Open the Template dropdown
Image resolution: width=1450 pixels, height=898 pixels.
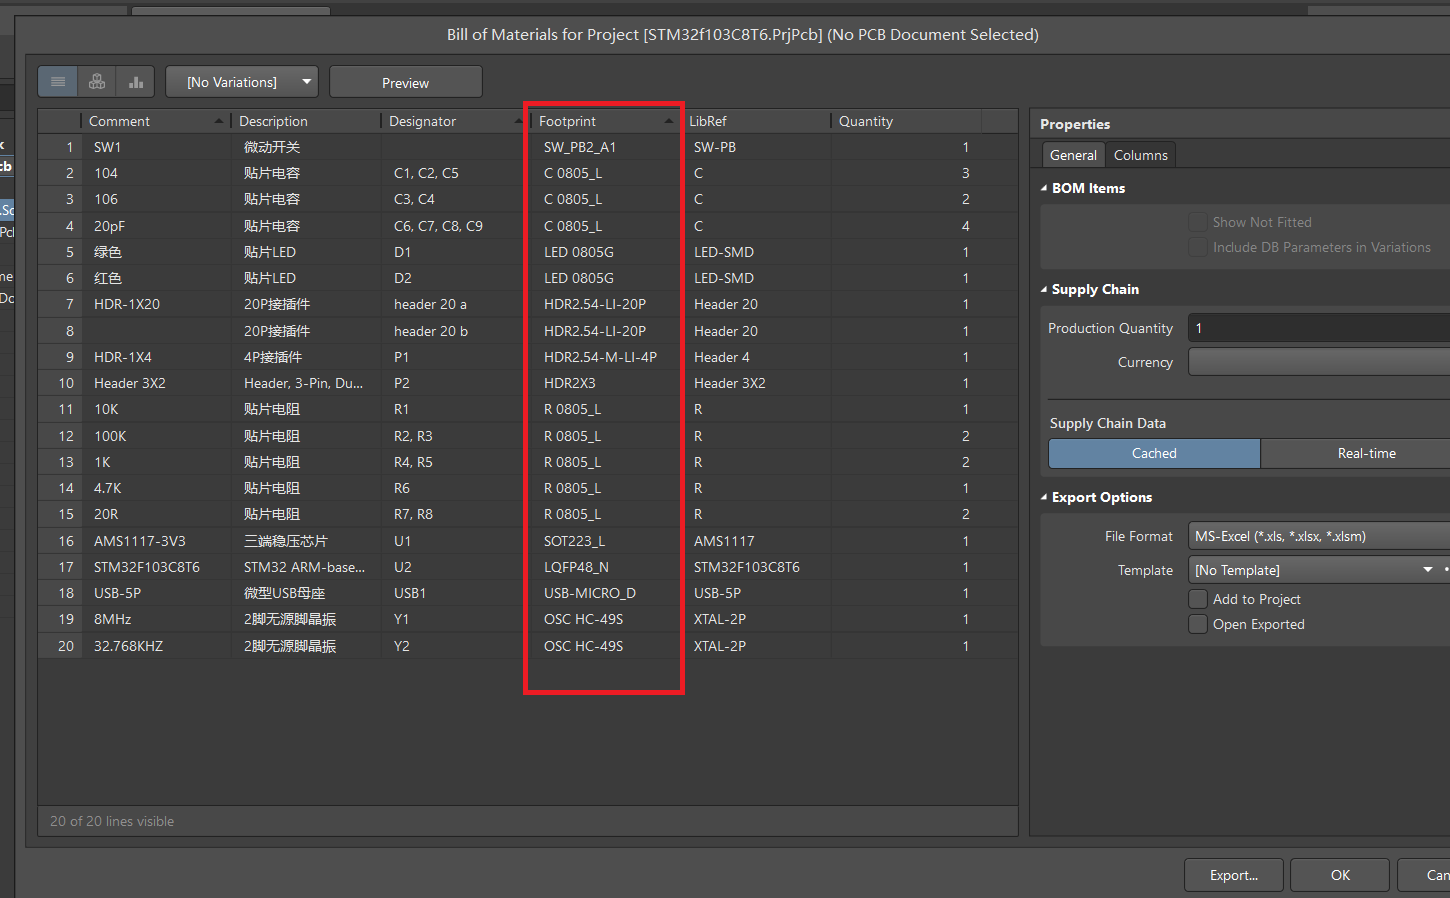pos(1426,570)
